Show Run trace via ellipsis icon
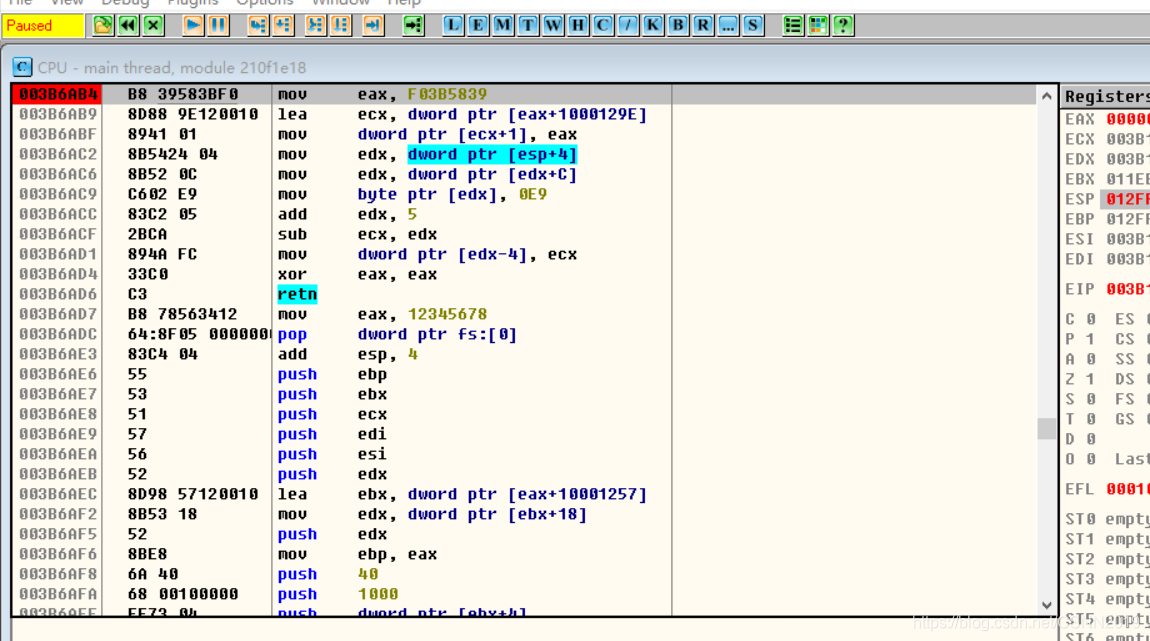This screenshot has height=641, width=1150. [728, 26]
